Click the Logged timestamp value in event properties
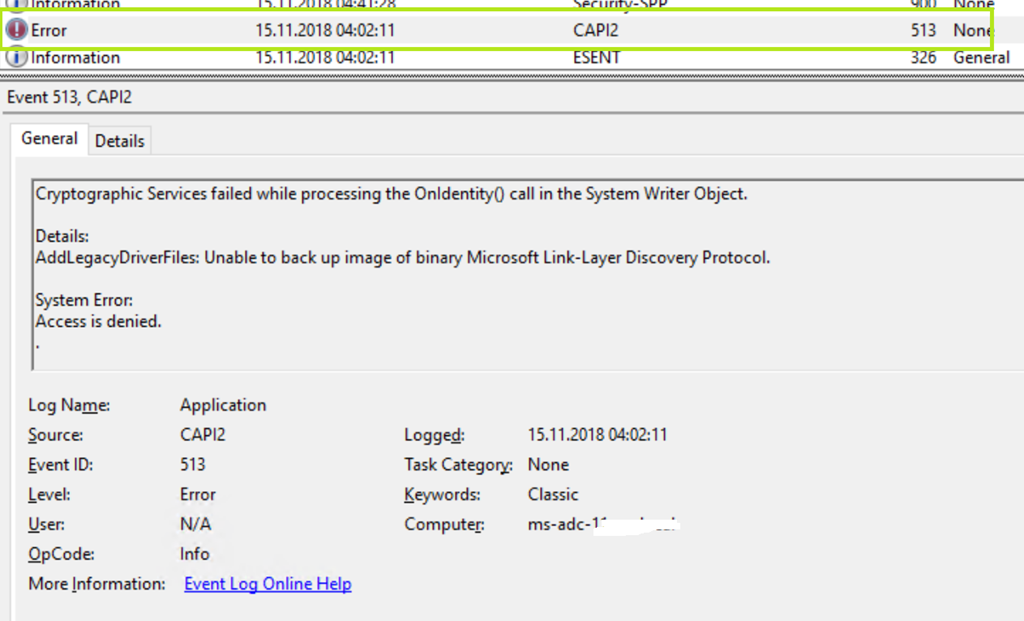The width and height of the screenshot is (1024, 621). [x=597, y=435]
